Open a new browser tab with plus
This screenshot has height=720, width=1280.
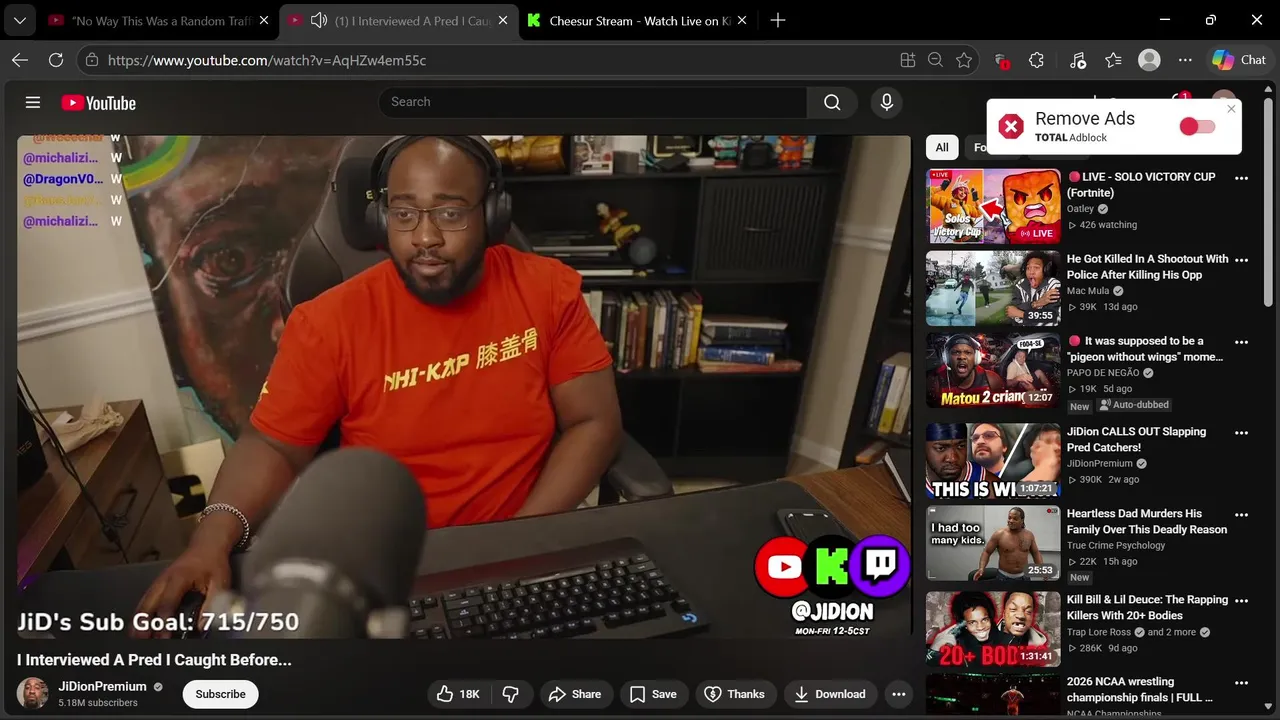point(778,20)
